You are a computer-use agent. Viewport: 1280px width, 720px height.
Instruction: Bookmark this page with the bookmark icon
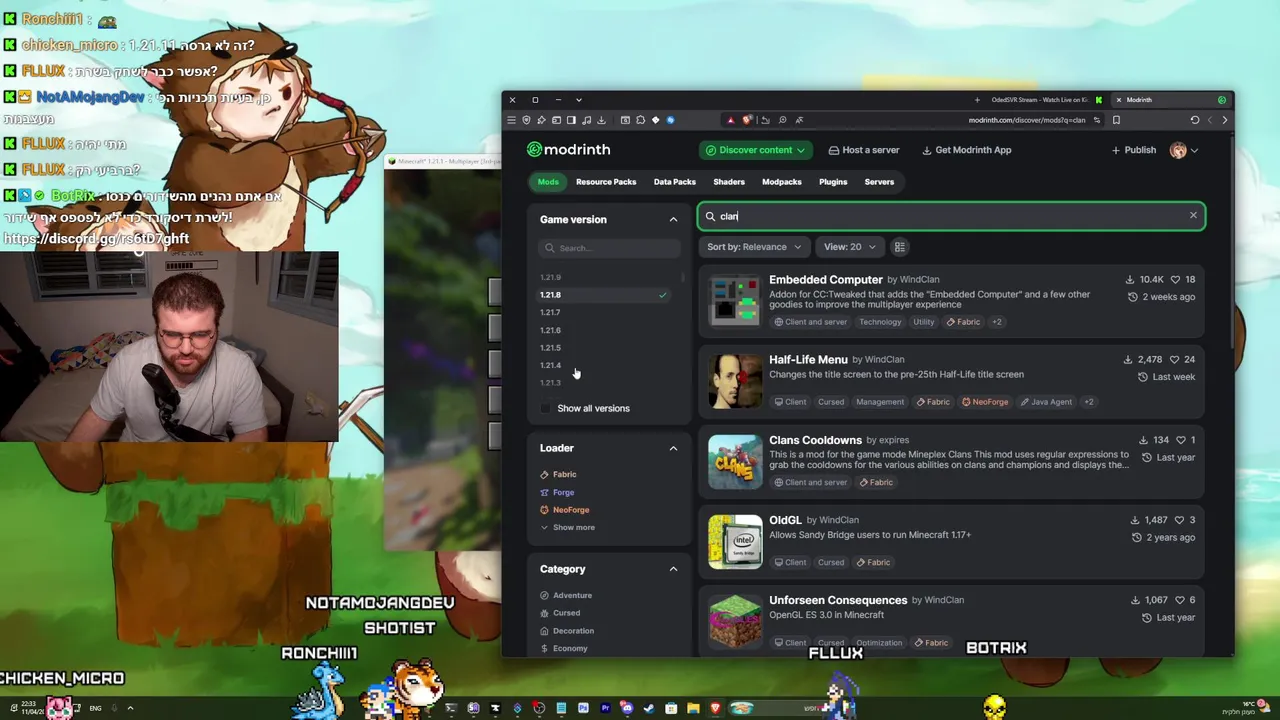click(x=1116, y=120)
